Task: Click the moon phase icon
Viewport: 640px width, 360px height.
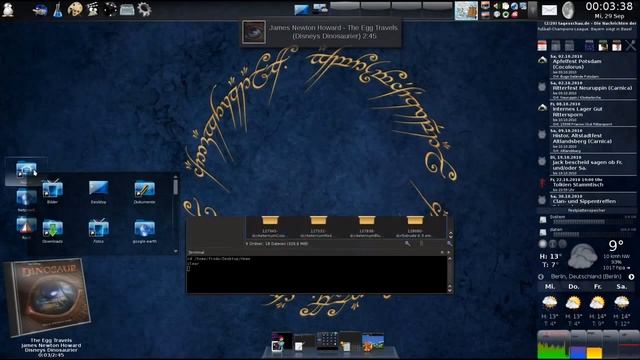Action: [x=568, y=10]
